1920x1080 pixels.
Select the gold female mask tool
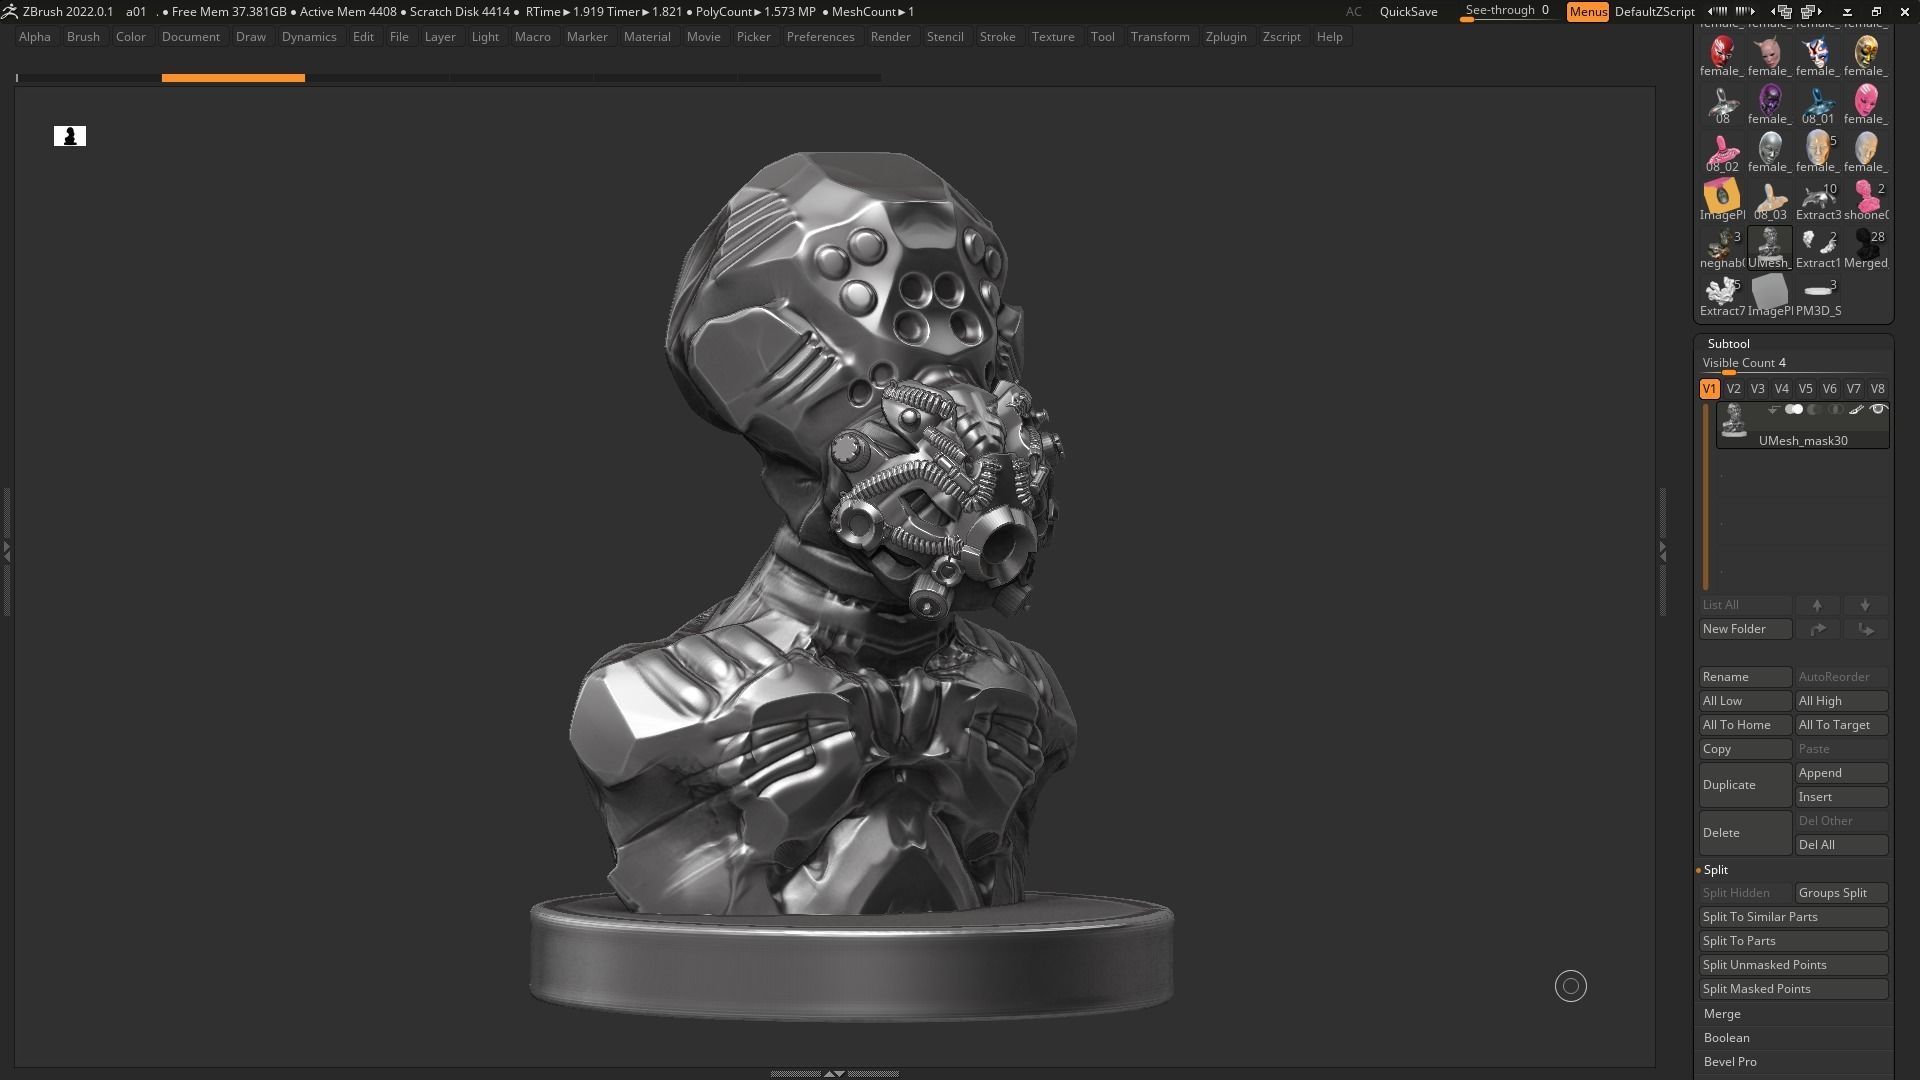1866,54
